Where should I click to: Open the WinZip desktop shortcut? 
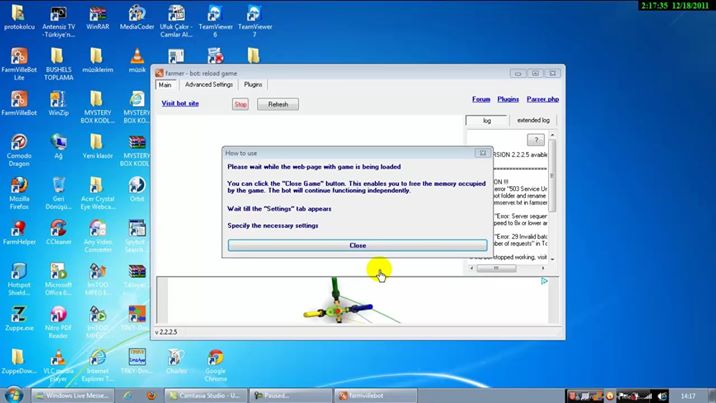[58, 103]
